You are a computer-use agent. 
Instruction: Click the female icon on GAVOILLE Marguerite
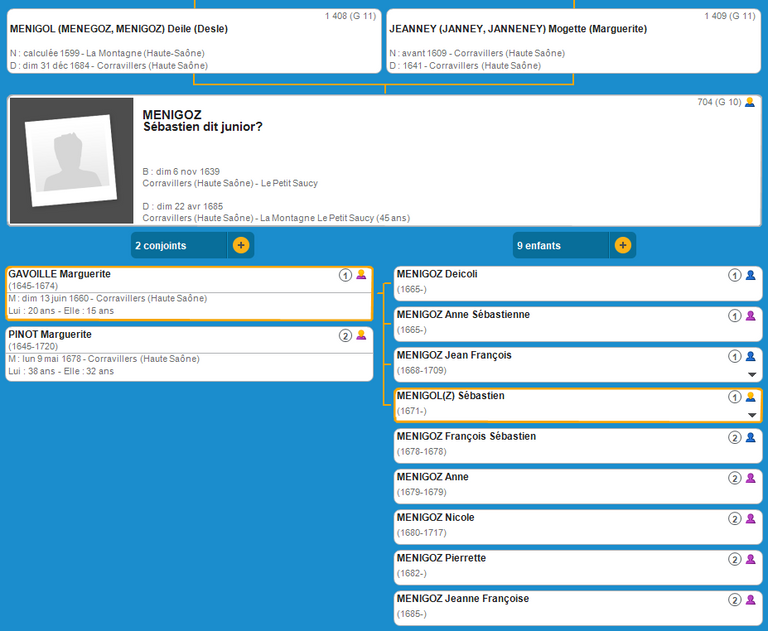tap(361, 275)
